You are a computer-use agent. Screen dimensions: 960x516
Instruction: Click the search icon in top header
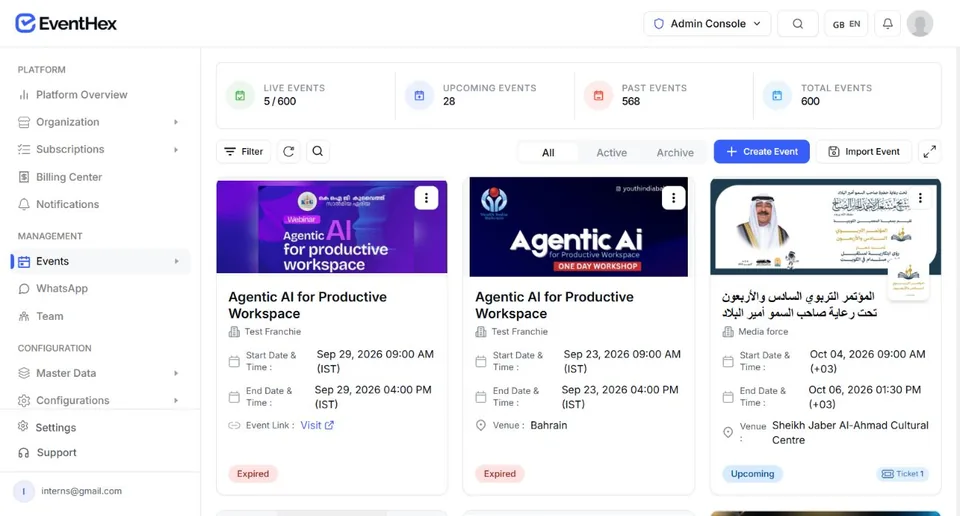coord(798,24)
